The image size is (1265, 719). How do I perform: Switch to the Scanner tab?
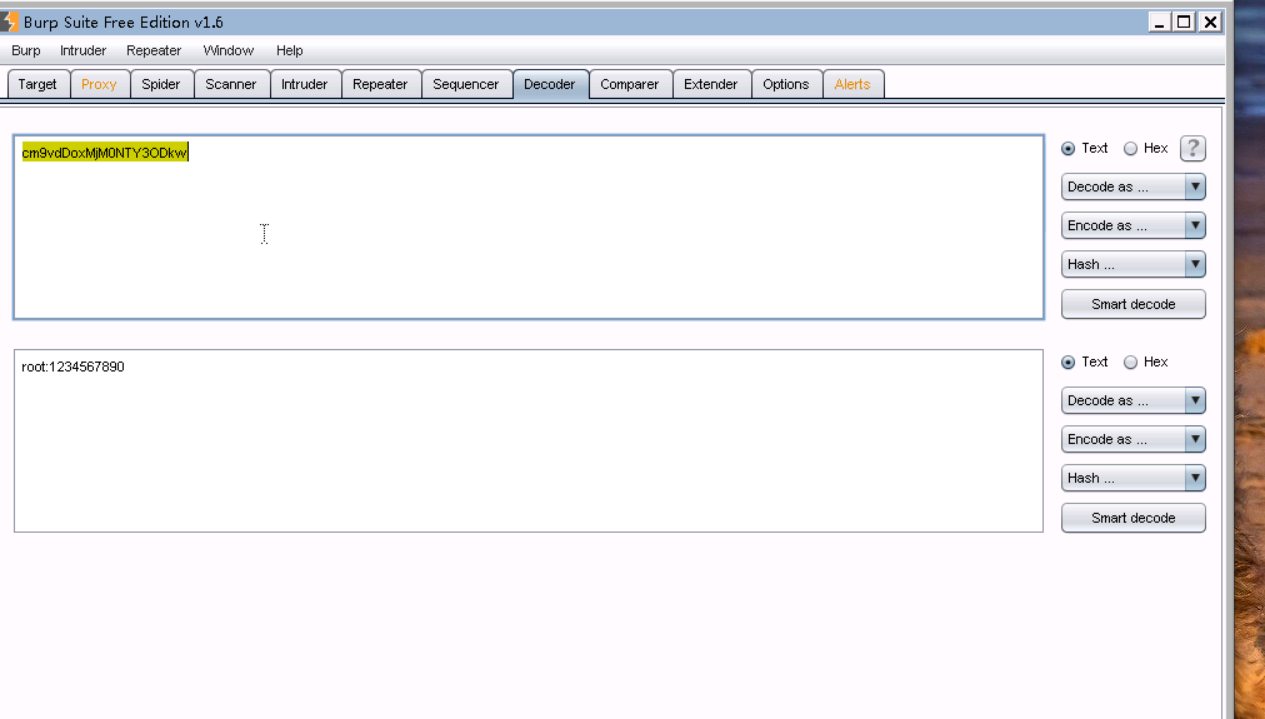pyautogui.click(x=231, y=85)
